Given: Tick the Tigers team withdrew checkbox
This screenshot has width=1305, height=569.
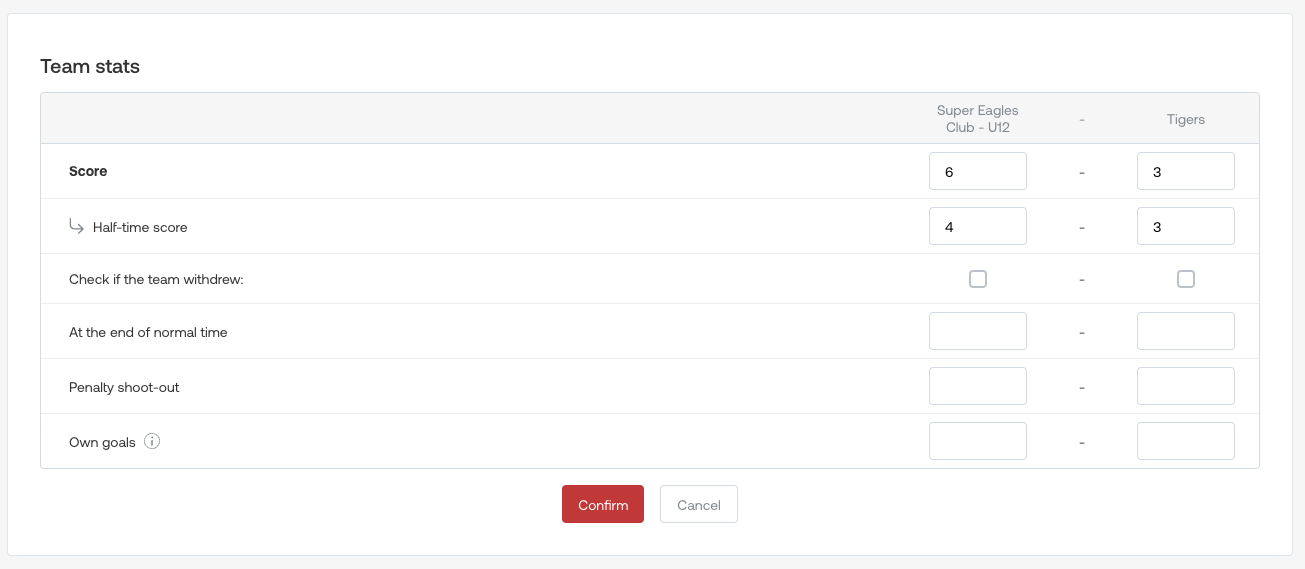Looking at the screenshot, I should [1186, 279].
